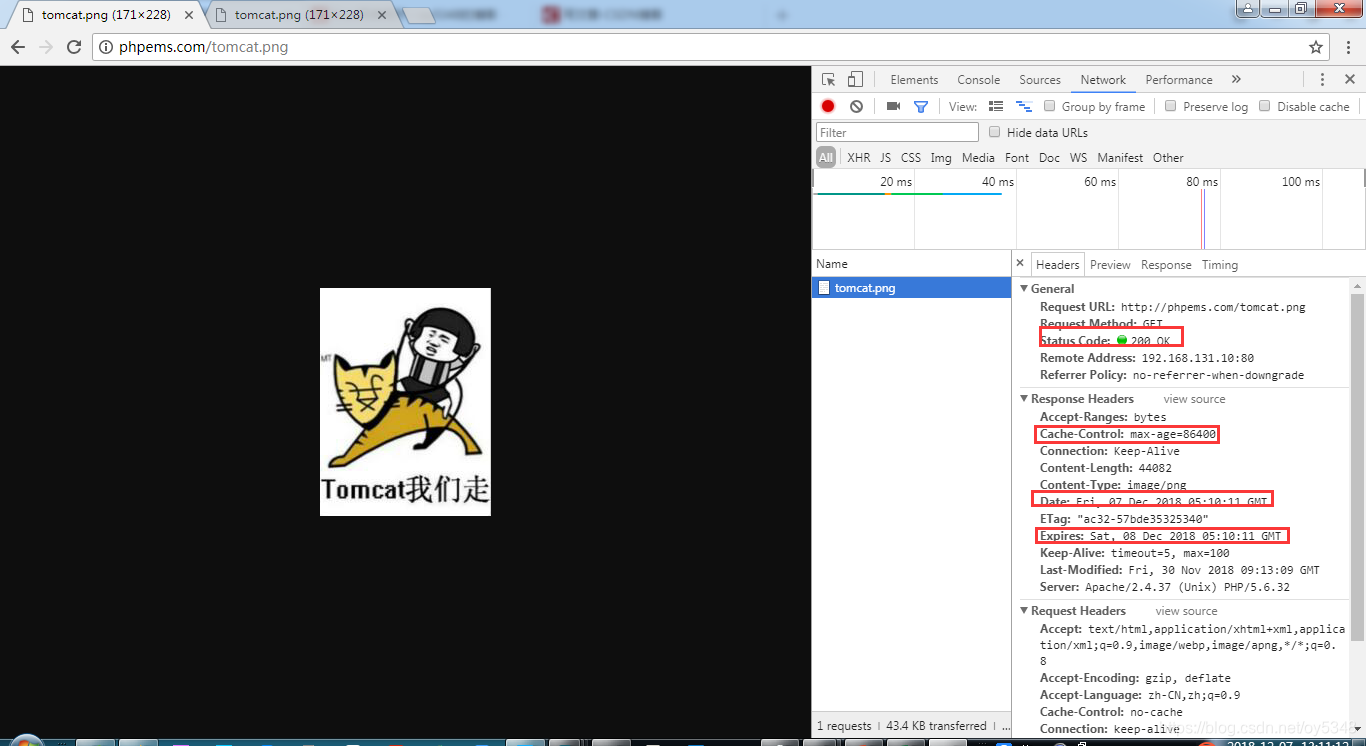The height and width of the screenshot is (746, 1366).
Task: Show overview waterfall view icon
Action: pos(1024,106)
